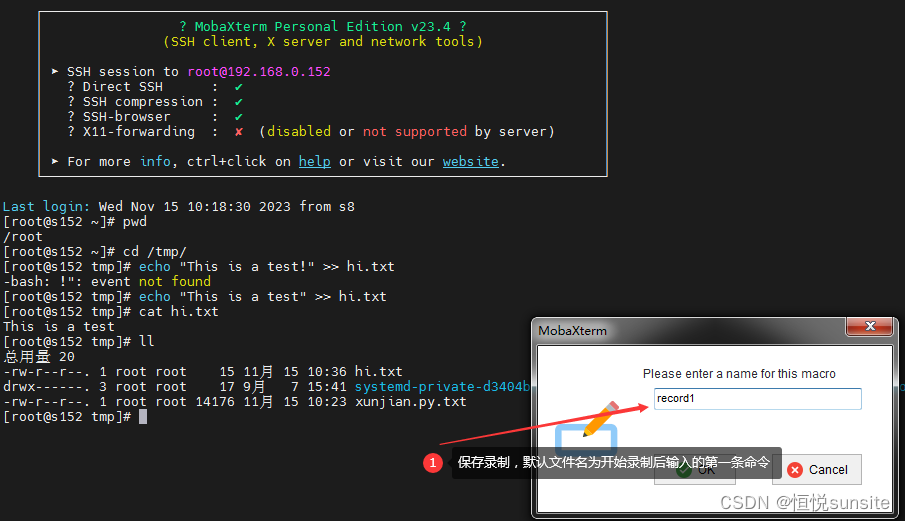Click the systemd-private directory name
Image resolution: width=905 pixels, height=521 pixels.
[441, 386]
